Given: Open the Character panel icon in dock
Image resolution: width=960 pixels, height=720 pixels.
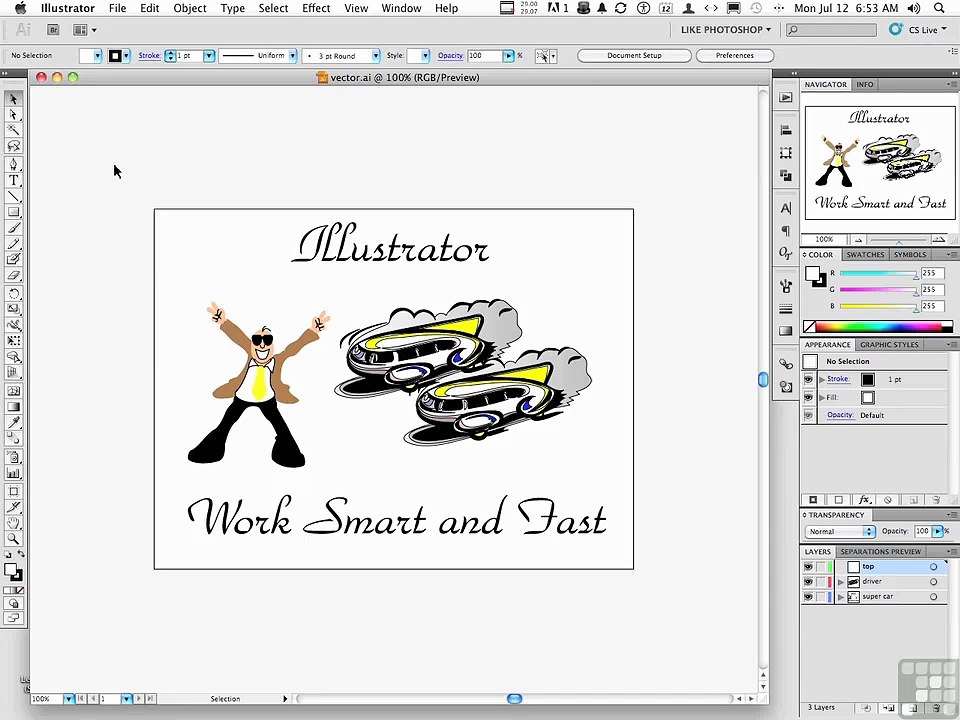Looking at the screenshot, I should [786, 208].
